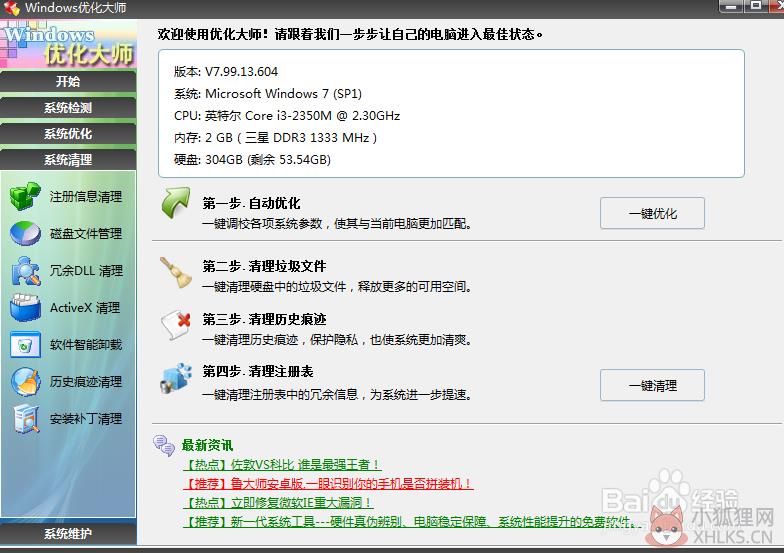Click the 第二步 清理垃圾文件 heading
The height and width of the screenshot is (553, 784).
tap(264, 266)
